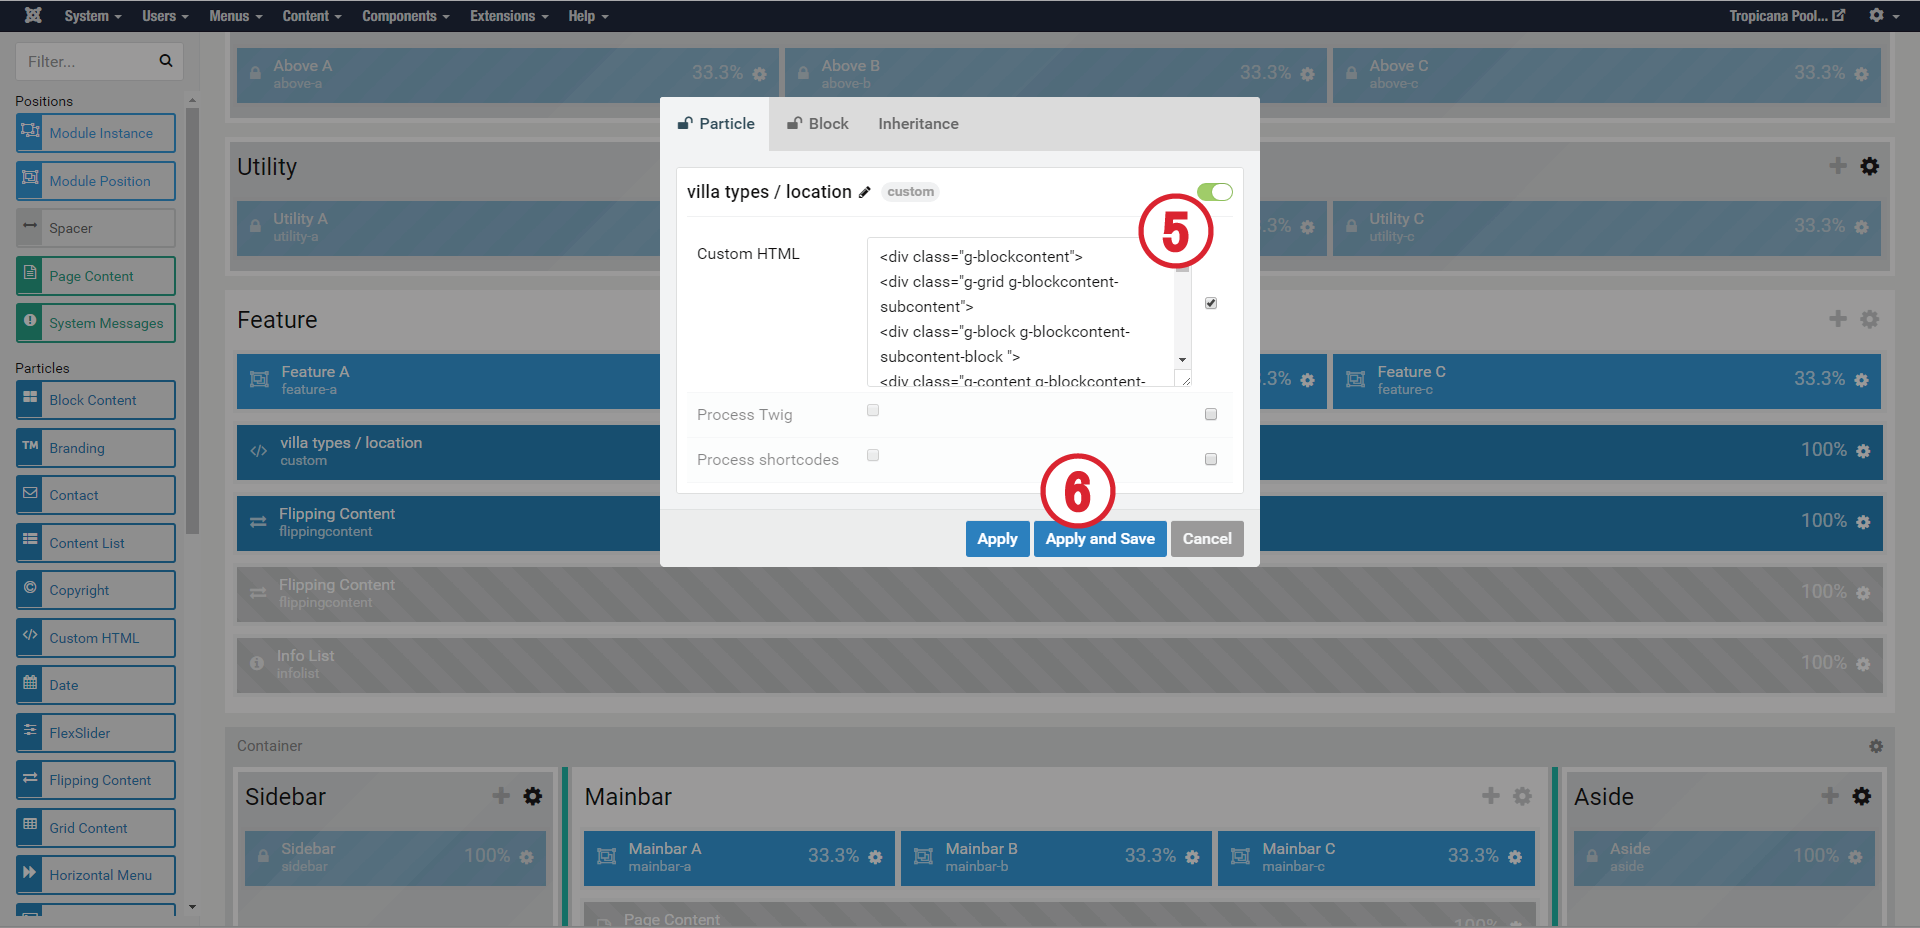Click the Apply button

997,539
